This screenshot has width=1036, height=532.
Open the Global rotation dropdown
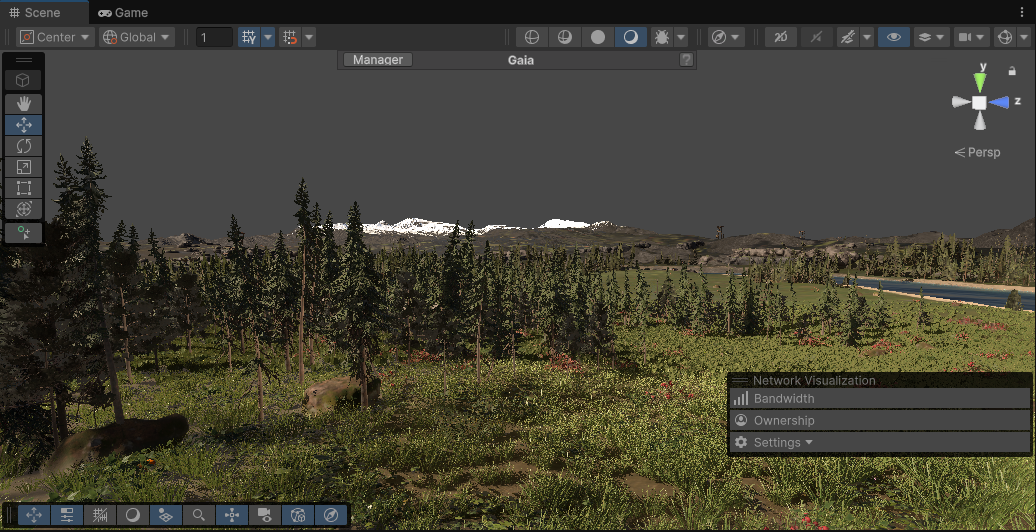pyautogui.click(x=137, y=37)
